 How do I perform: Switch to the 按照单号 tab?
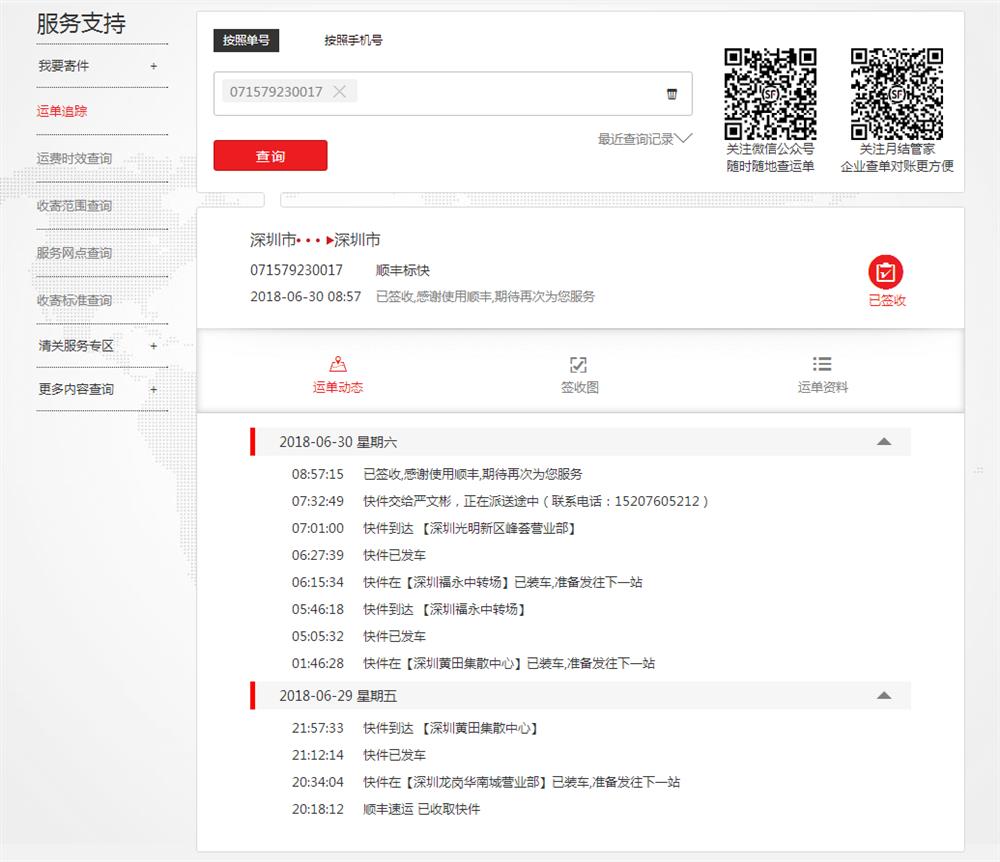pyautogui.click(x=246, y=40)
